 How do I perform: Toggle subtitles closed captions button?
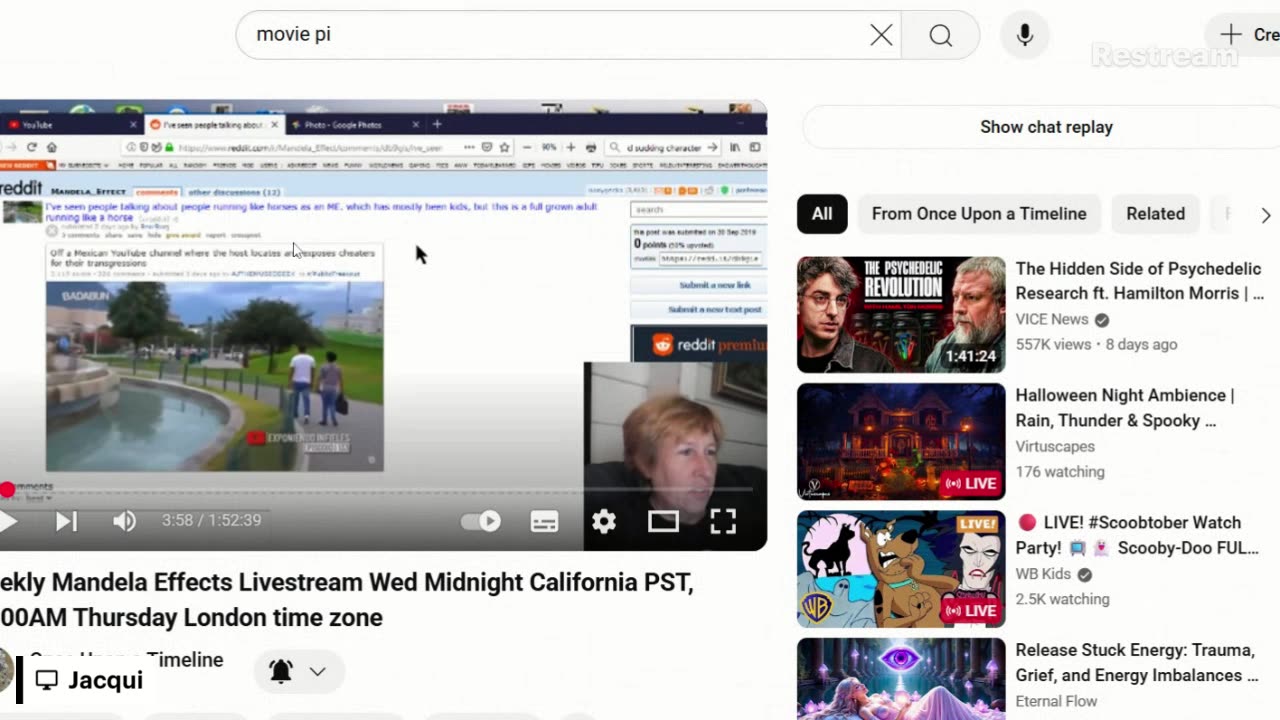544,521
